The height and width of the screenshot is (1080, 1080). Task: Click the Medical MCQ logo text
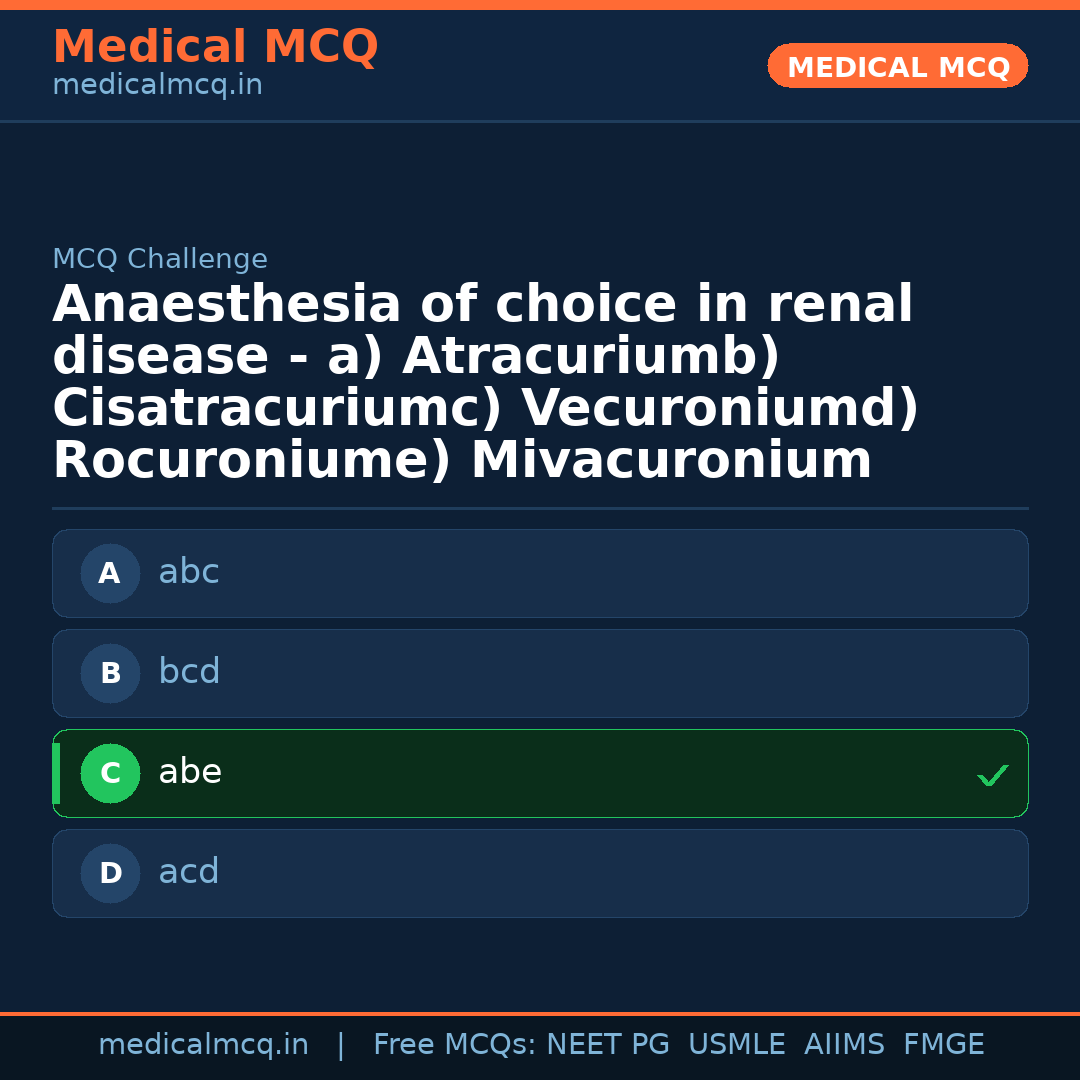click(215, 46)
